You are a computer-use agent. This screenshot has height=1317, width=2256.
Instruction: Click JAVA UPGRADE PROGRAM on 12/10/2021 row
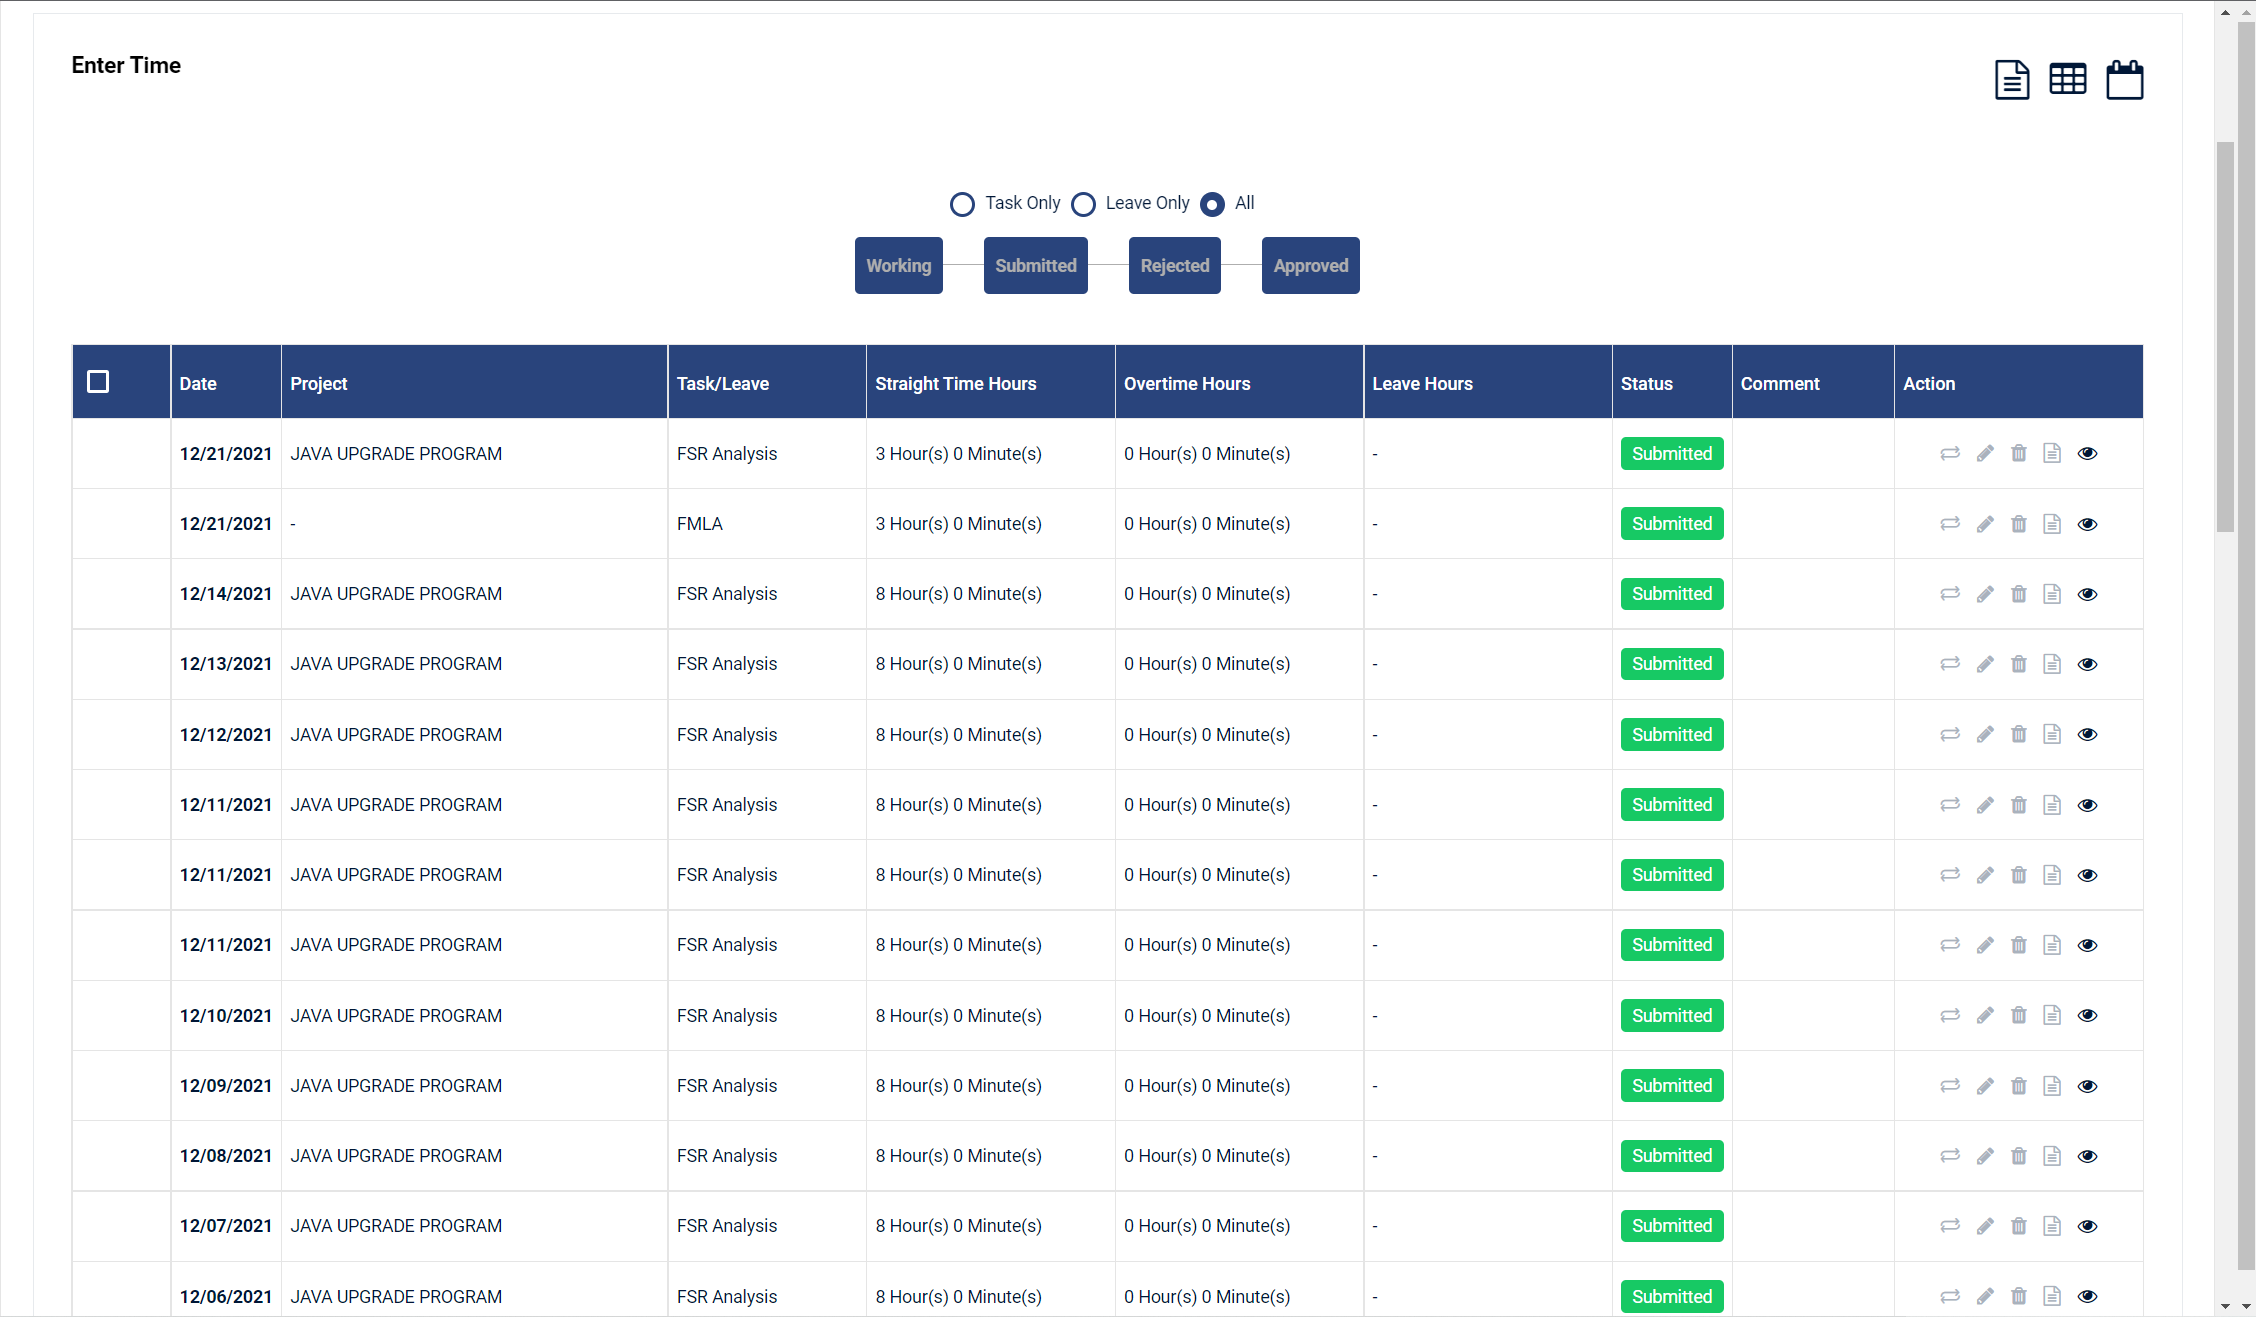(396, 1016)
